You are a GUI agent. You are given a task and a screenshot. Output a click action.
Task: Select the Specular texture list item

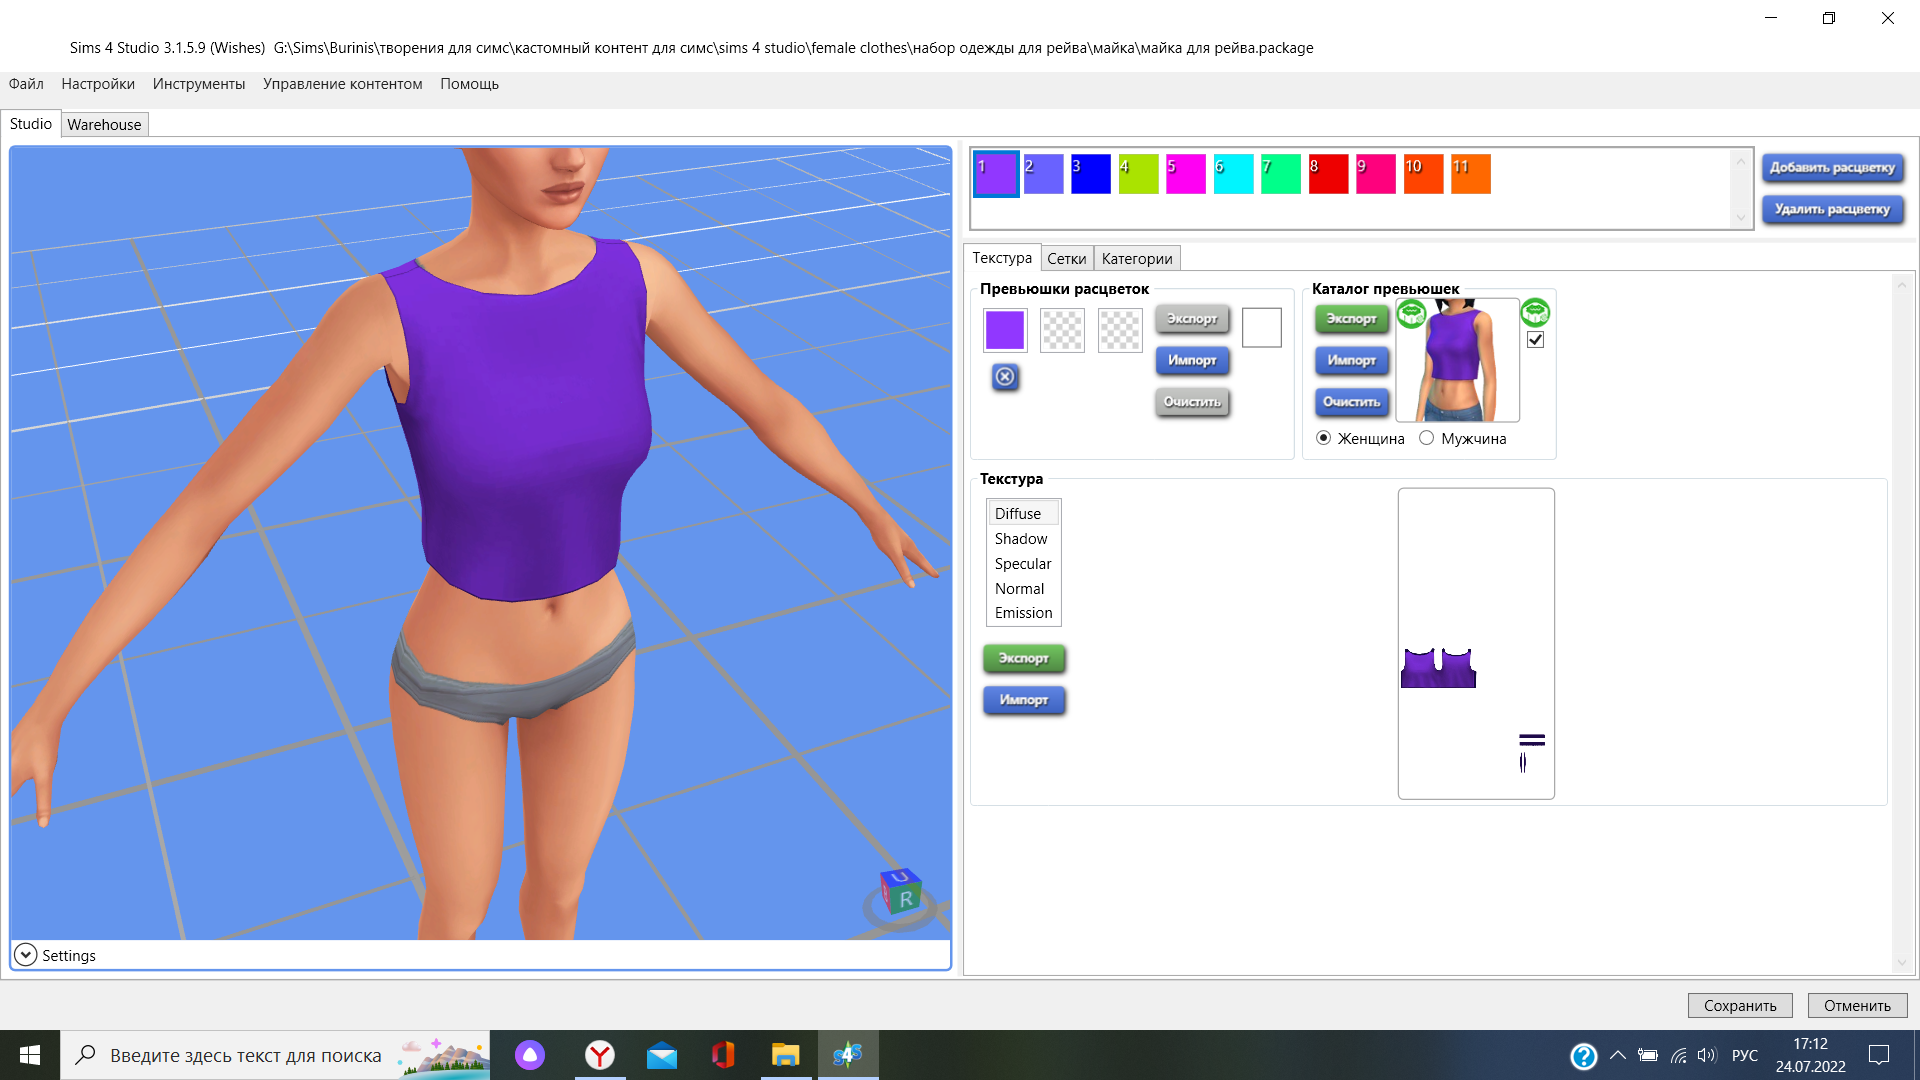pyautogui.click(x=1022, y=563)
